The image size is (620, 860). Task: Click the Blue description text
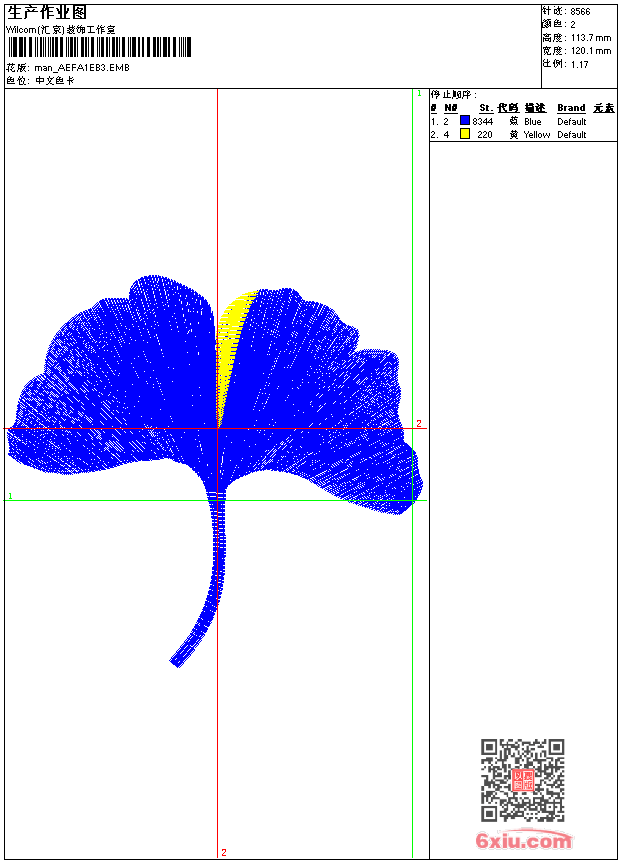point(533,122)
